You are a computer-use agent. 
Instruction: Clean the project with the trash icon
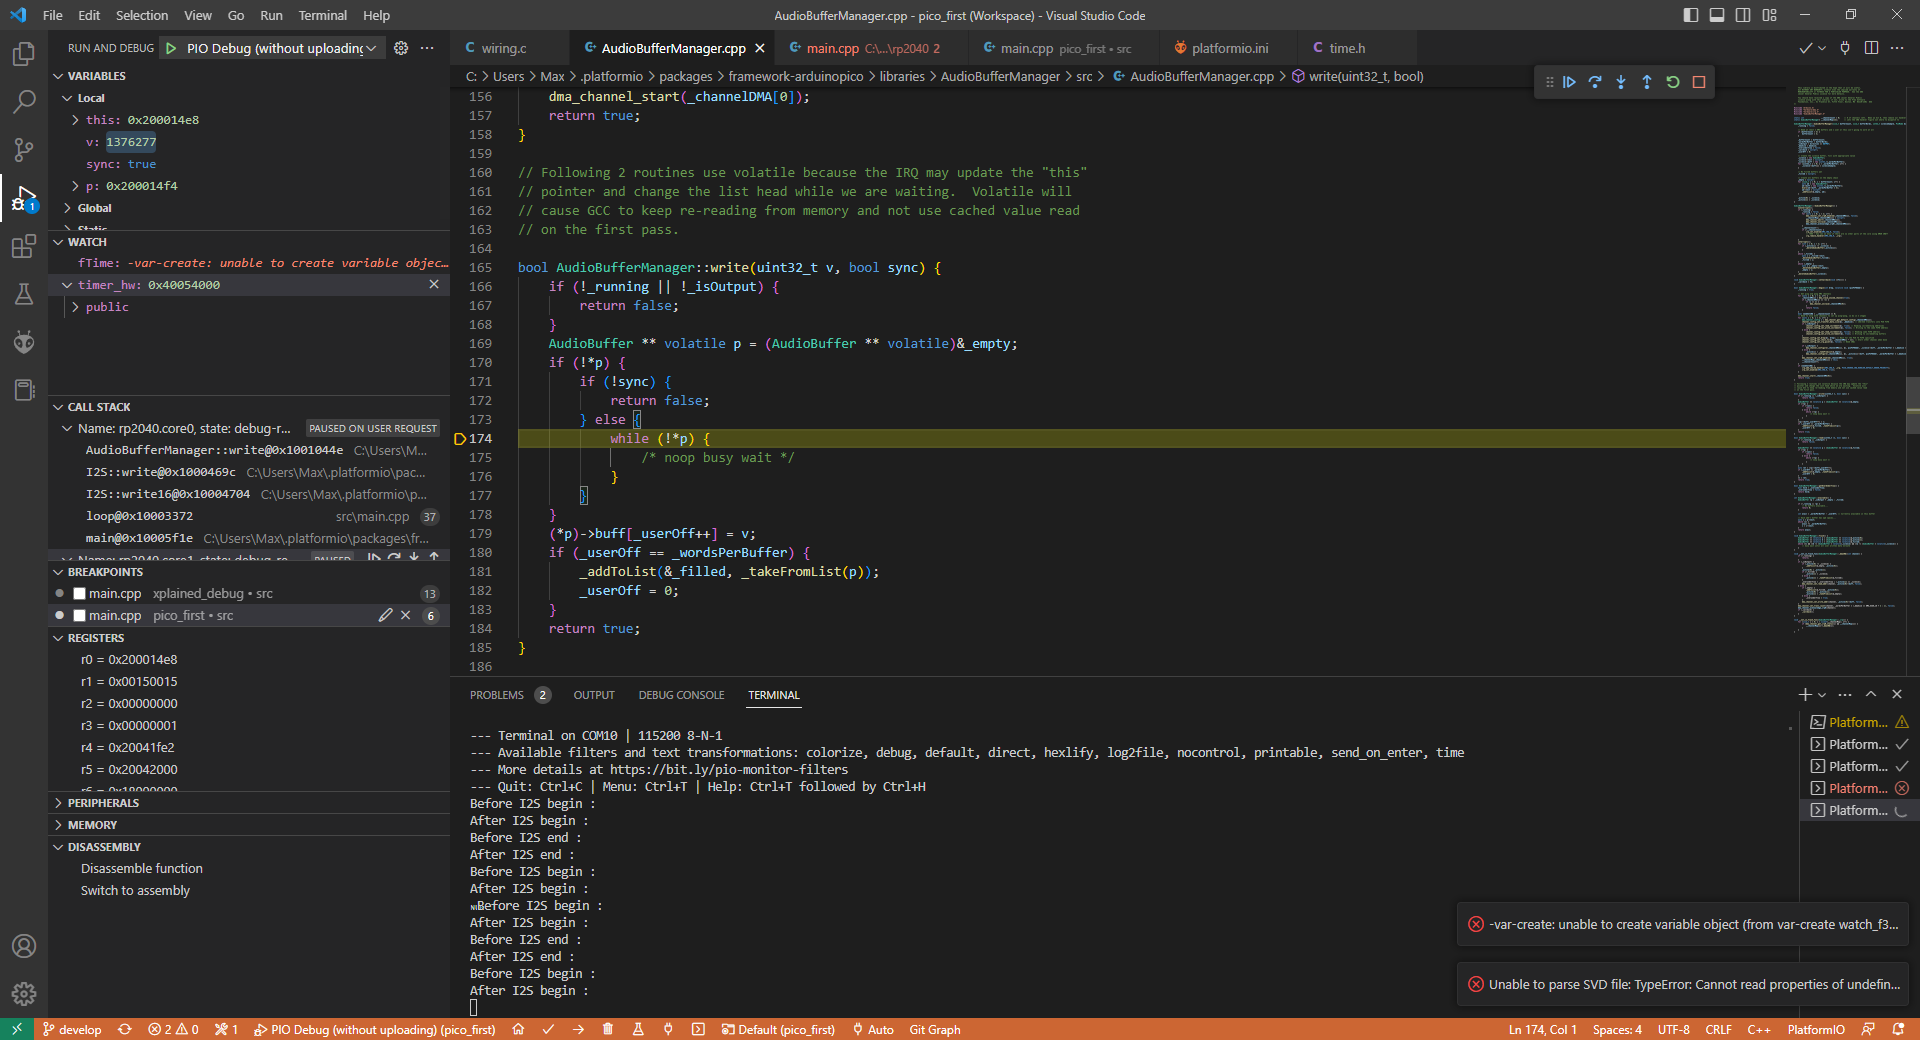tap(608, 1029)
